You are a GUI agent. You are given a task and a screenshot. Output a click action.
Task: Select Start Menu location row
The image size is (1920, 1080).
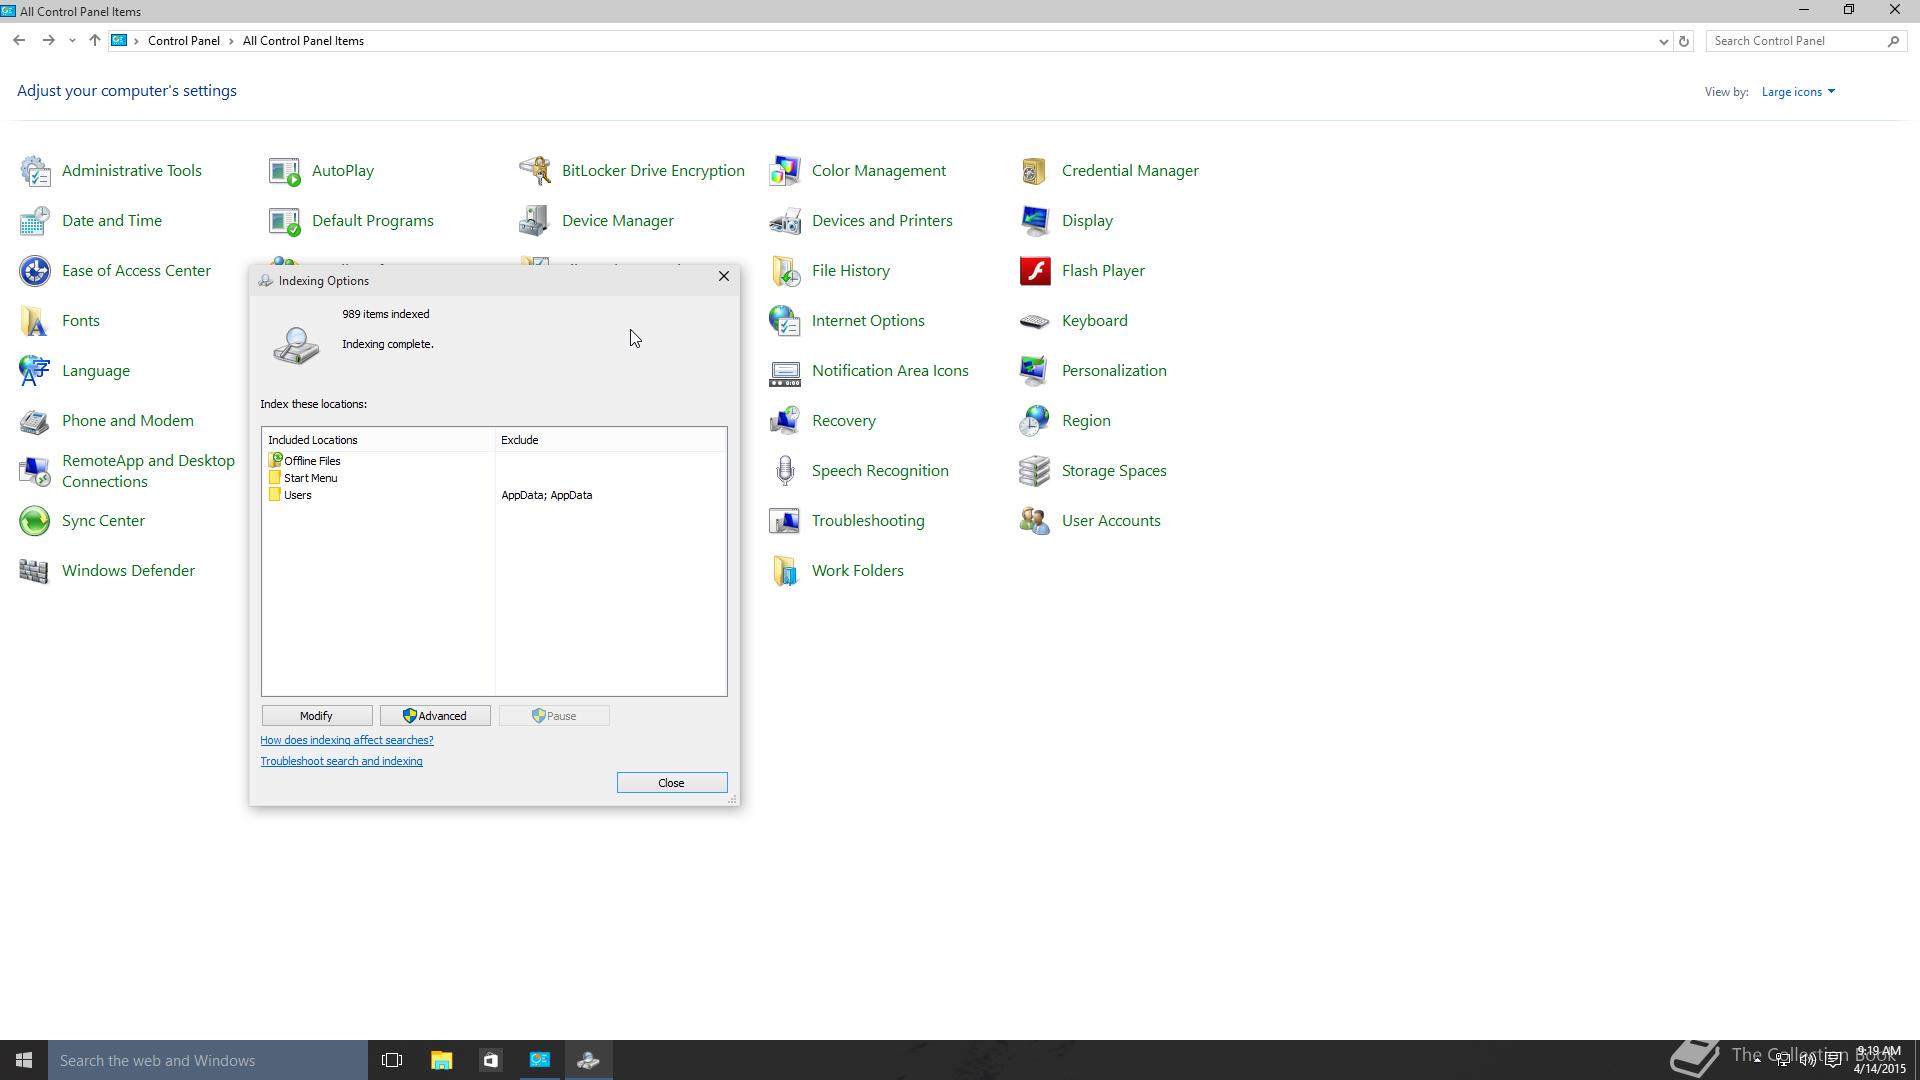pyautogui.click(x=494, y=478)
